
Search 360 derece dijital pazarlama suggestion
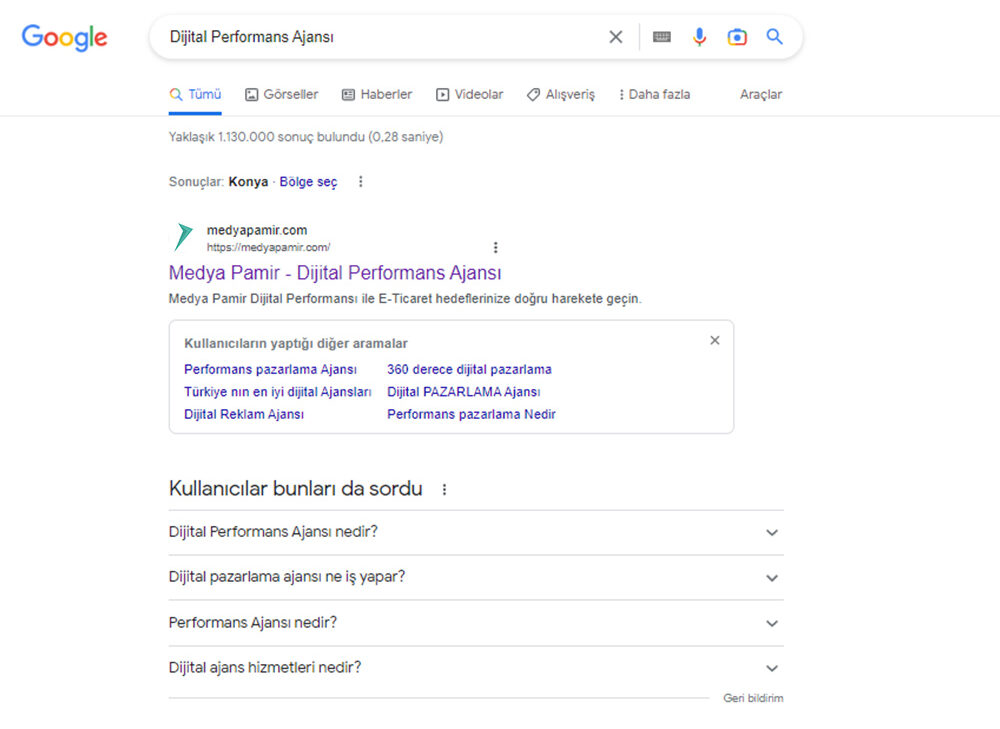pos(469,369)
